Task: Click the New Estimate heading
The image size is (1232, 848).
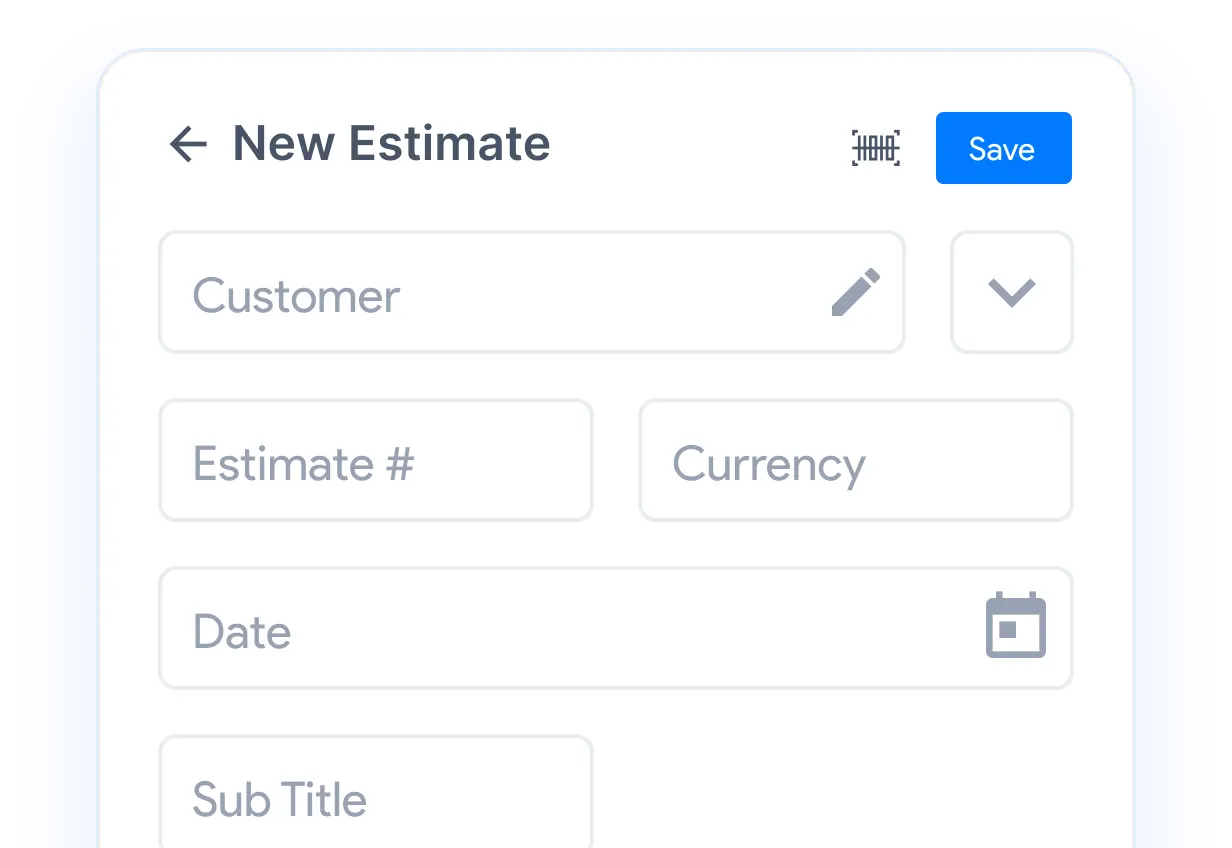Action: [x=391, y=144]
